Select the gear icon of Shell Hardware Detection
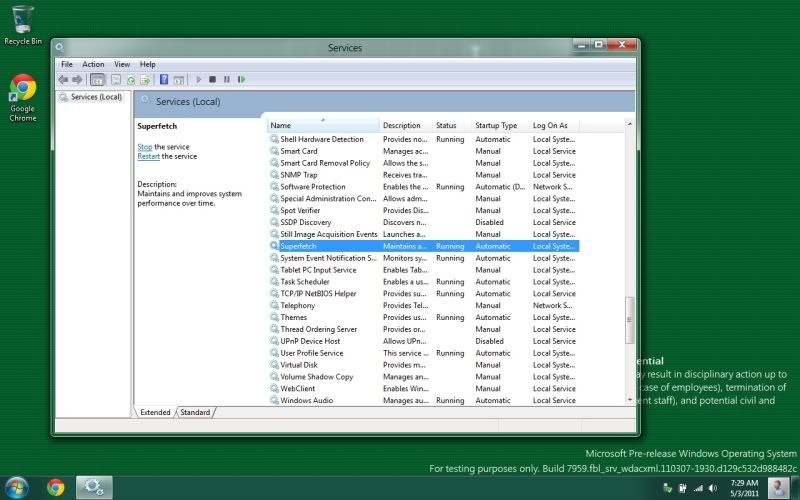Screen dimensions: 800x500 (274, 139)
